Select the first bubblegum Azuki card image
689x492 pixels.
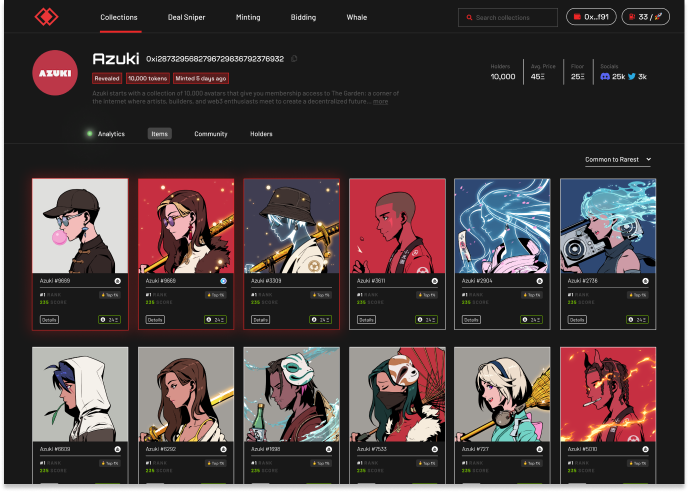coord(80,225)
